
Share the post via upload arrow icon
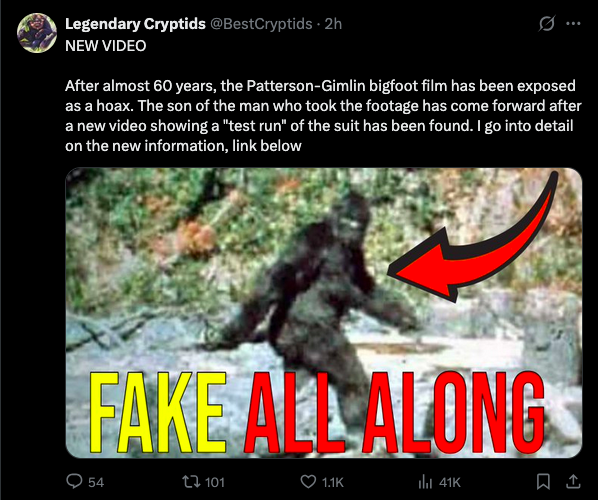coord(572,481)
